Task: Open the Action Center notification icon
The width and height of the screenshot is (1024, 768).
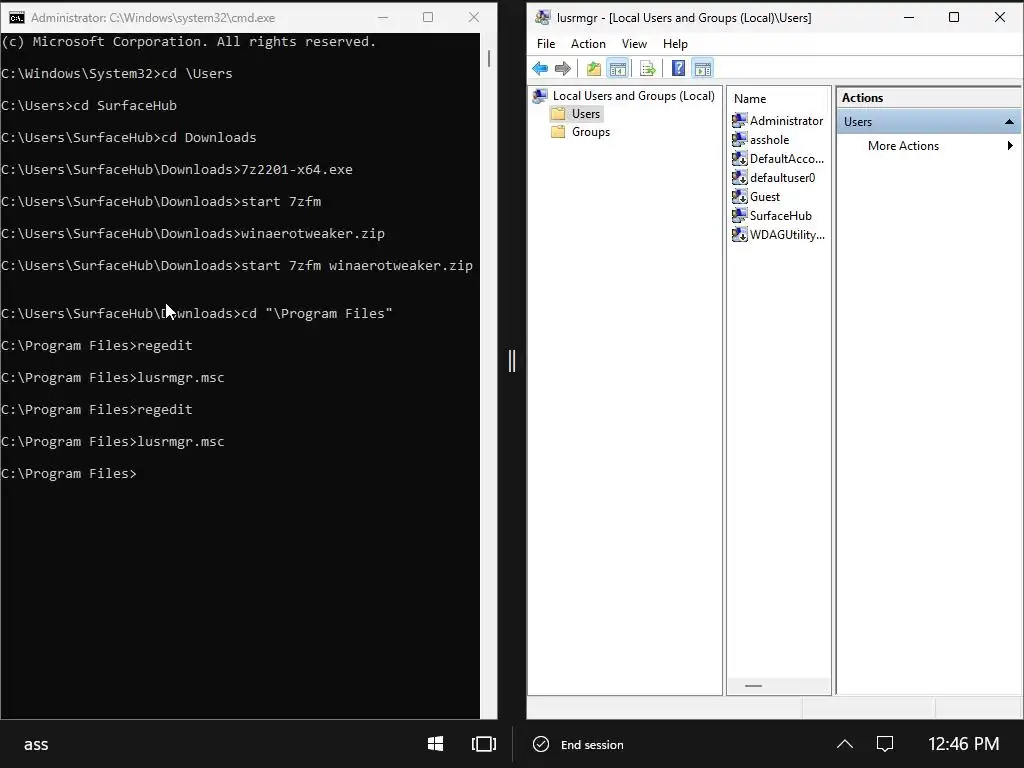Action: pos(885,744)
